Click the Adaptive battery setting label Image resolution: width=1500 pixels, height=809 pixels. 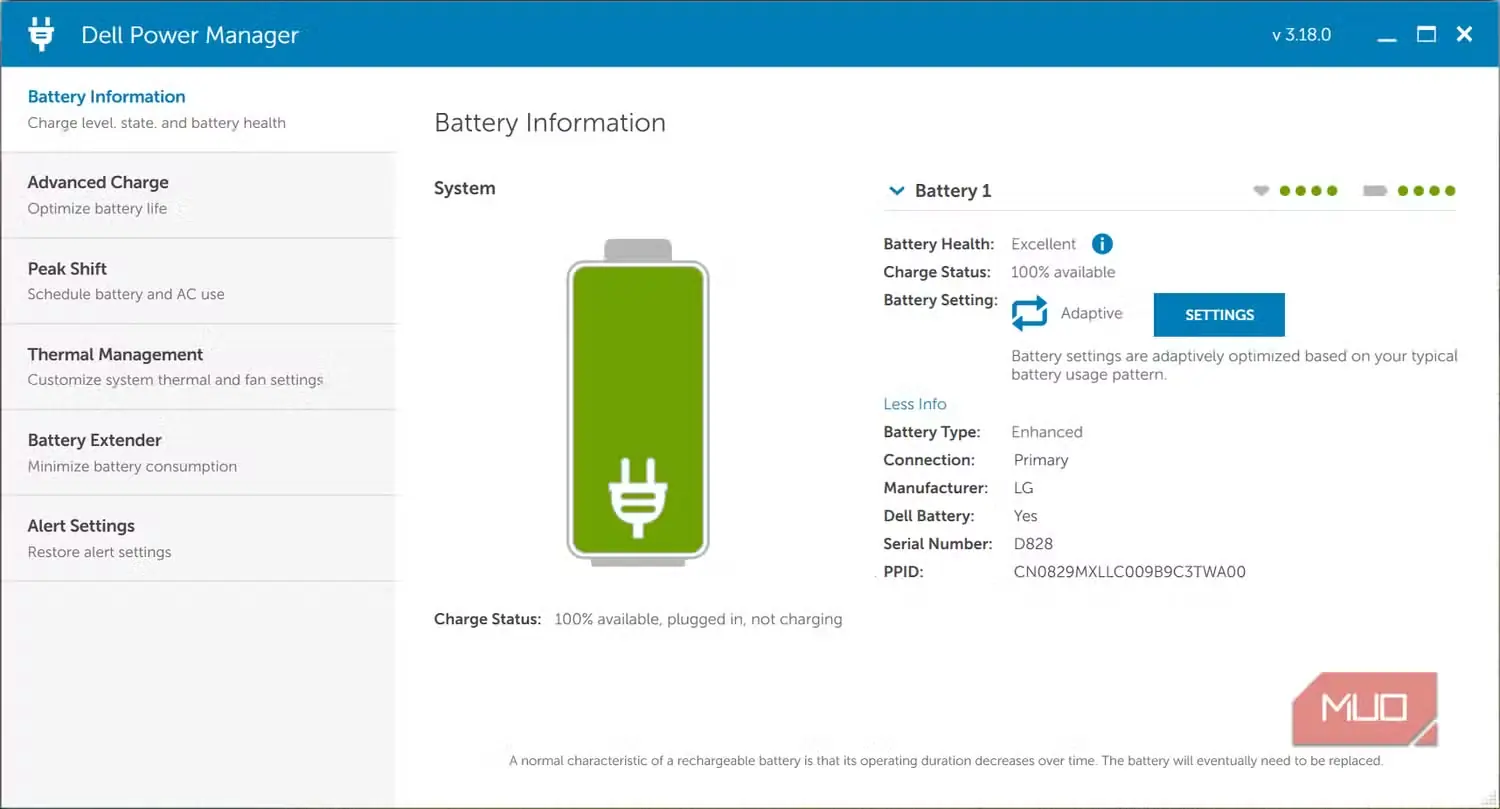pyautogui.click(x=1092, y=313)
